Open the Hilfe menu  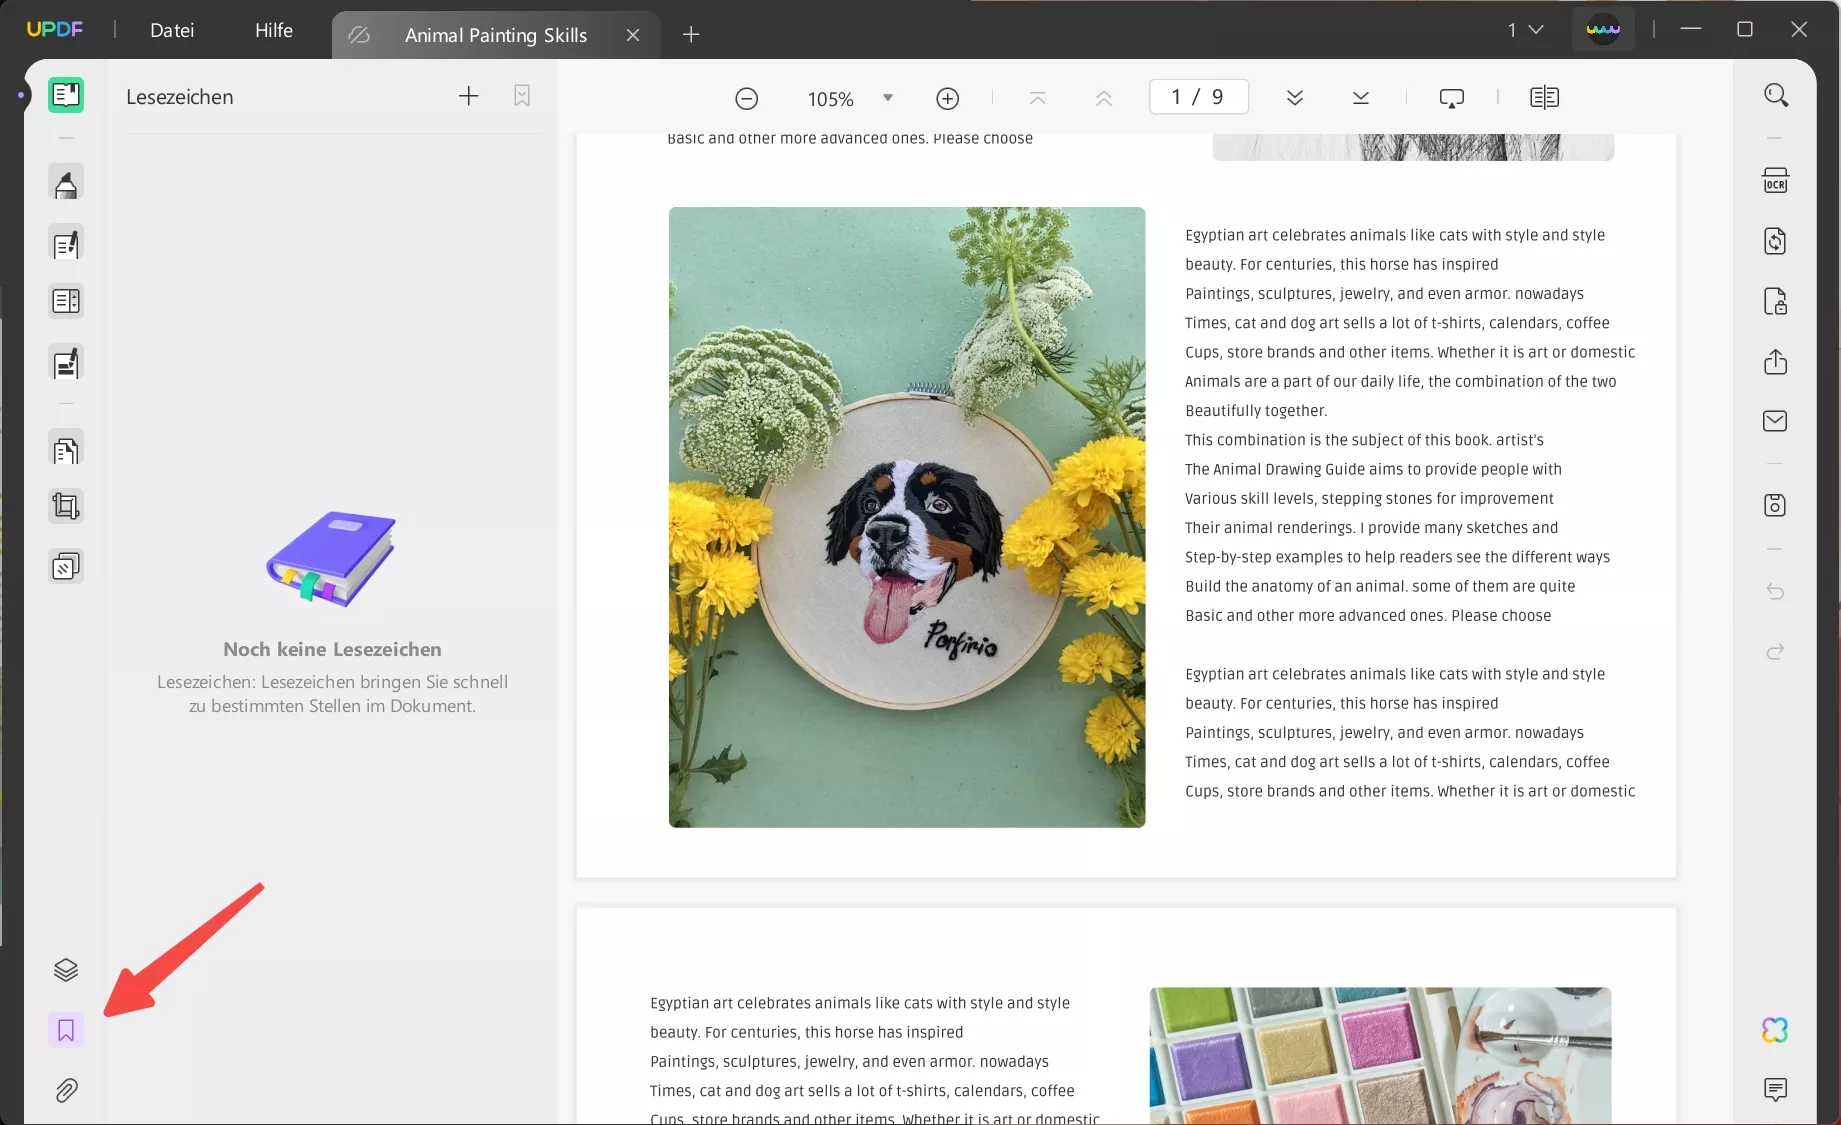pos(274,30)
